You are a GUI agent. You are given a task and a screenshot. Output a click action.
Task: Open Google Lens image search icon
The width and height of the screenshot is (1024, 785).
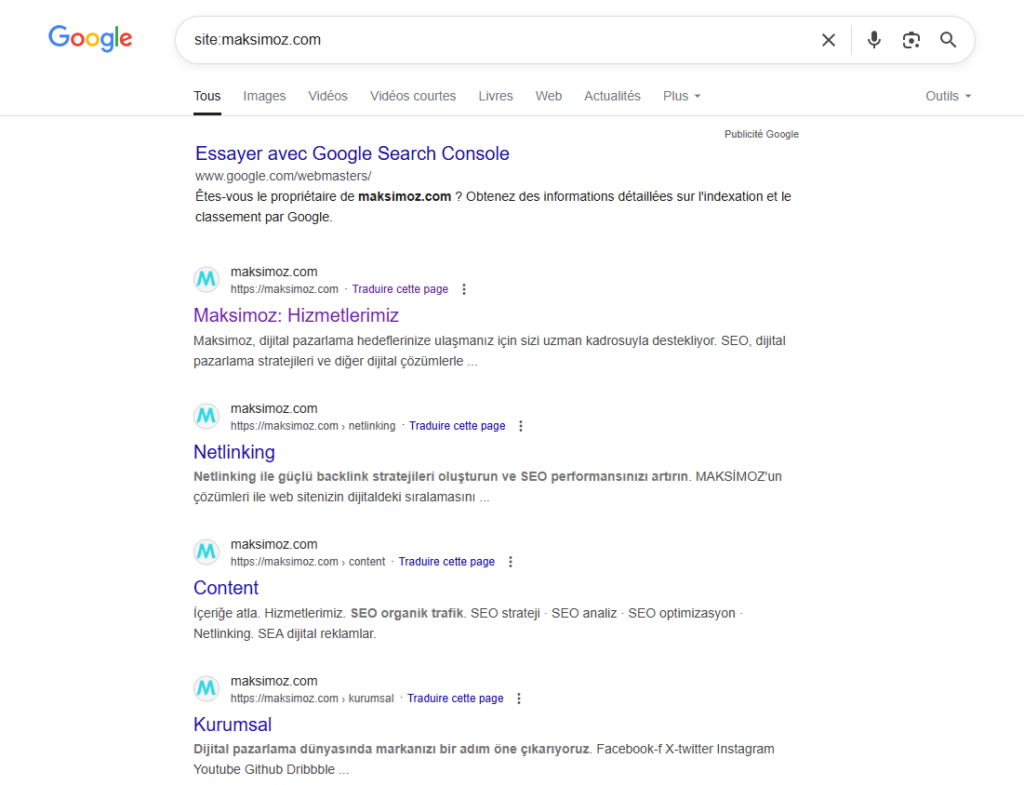[x=911, y=40]
